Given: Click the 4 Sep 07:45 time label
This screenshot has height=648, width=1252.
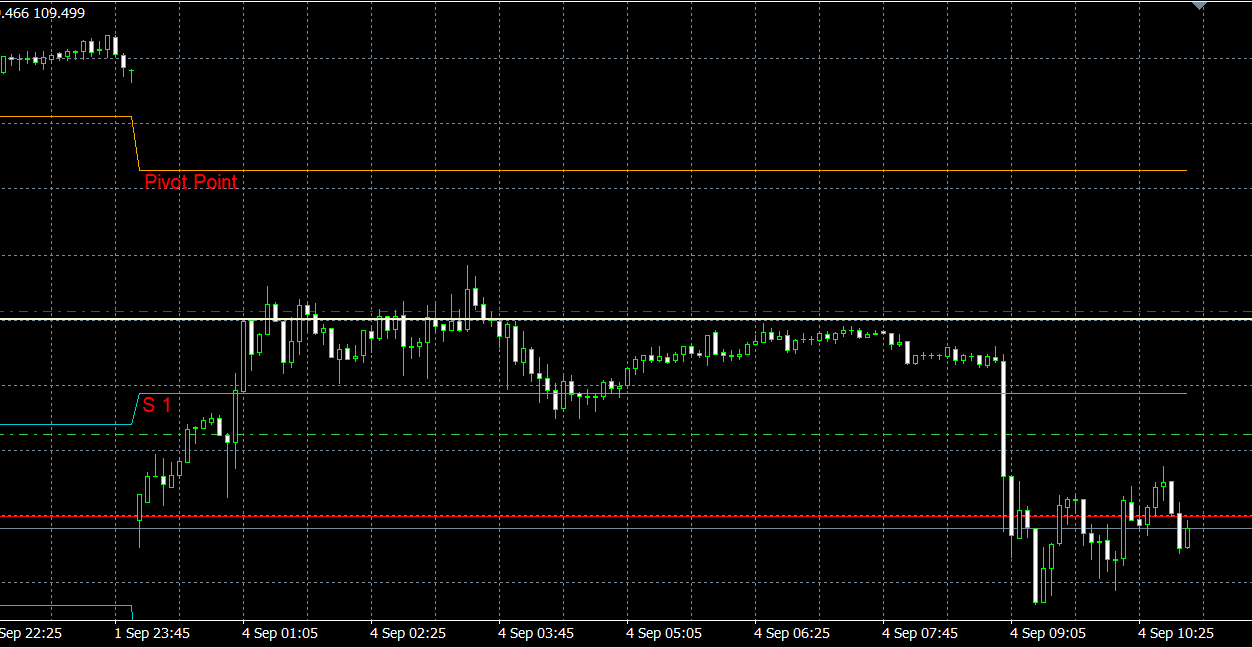Looking at the screenshot, I should pyautogui.click(x=920, y=633).
